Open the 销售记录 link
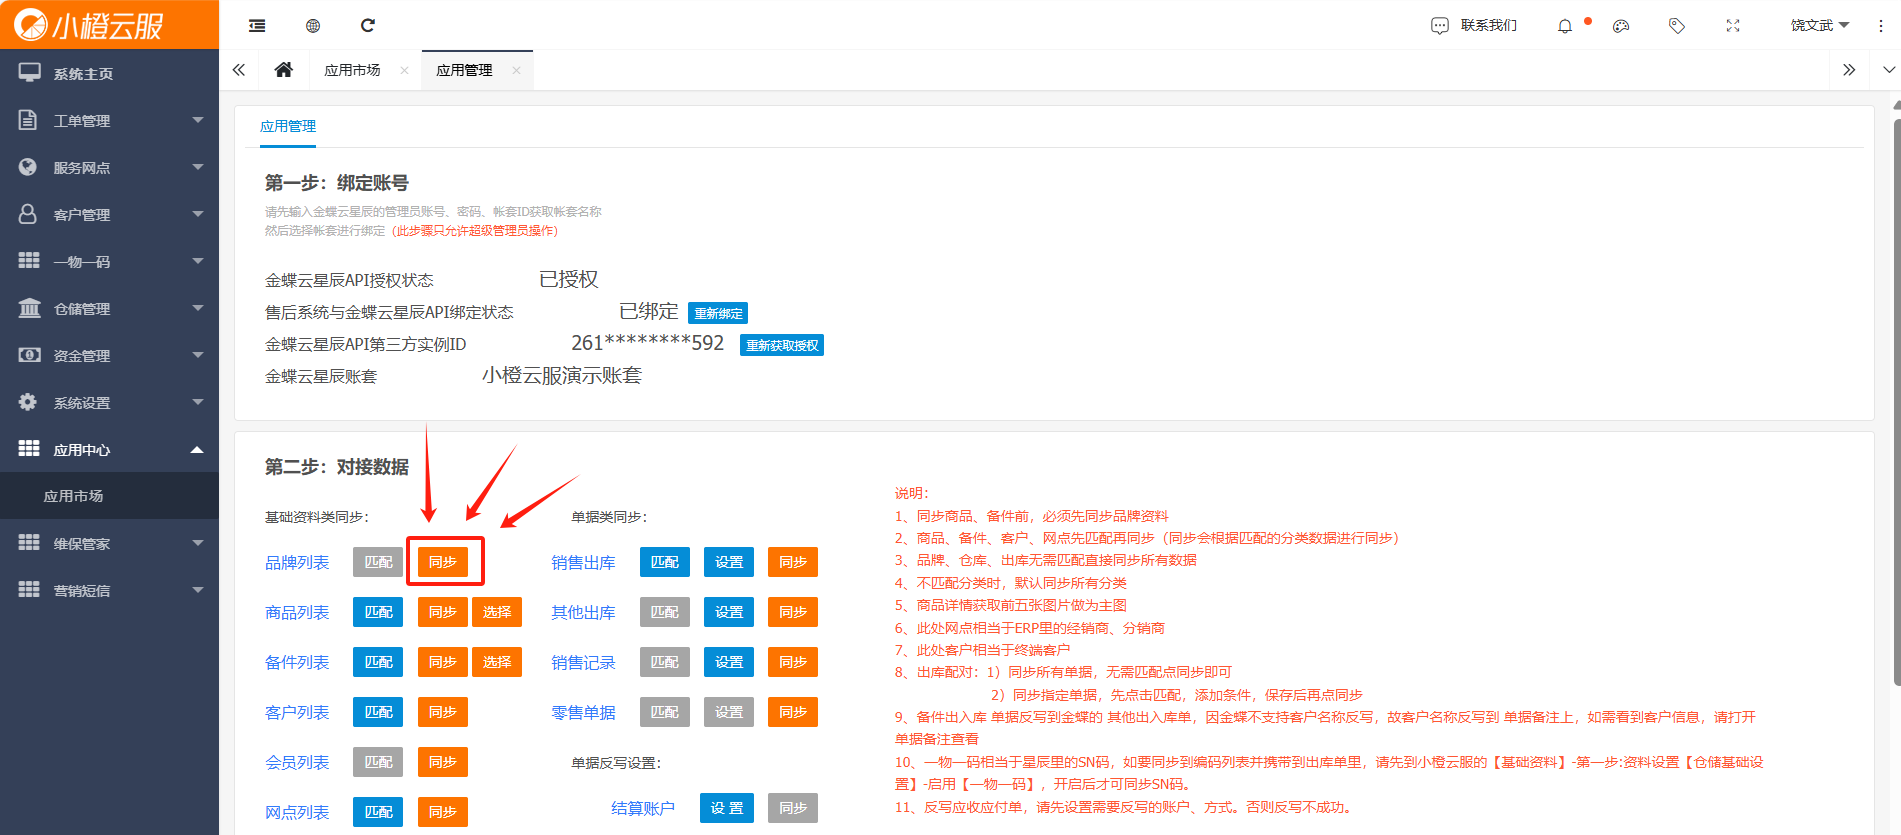This screenshot has height=835, width=1901. tap(583, 662)
